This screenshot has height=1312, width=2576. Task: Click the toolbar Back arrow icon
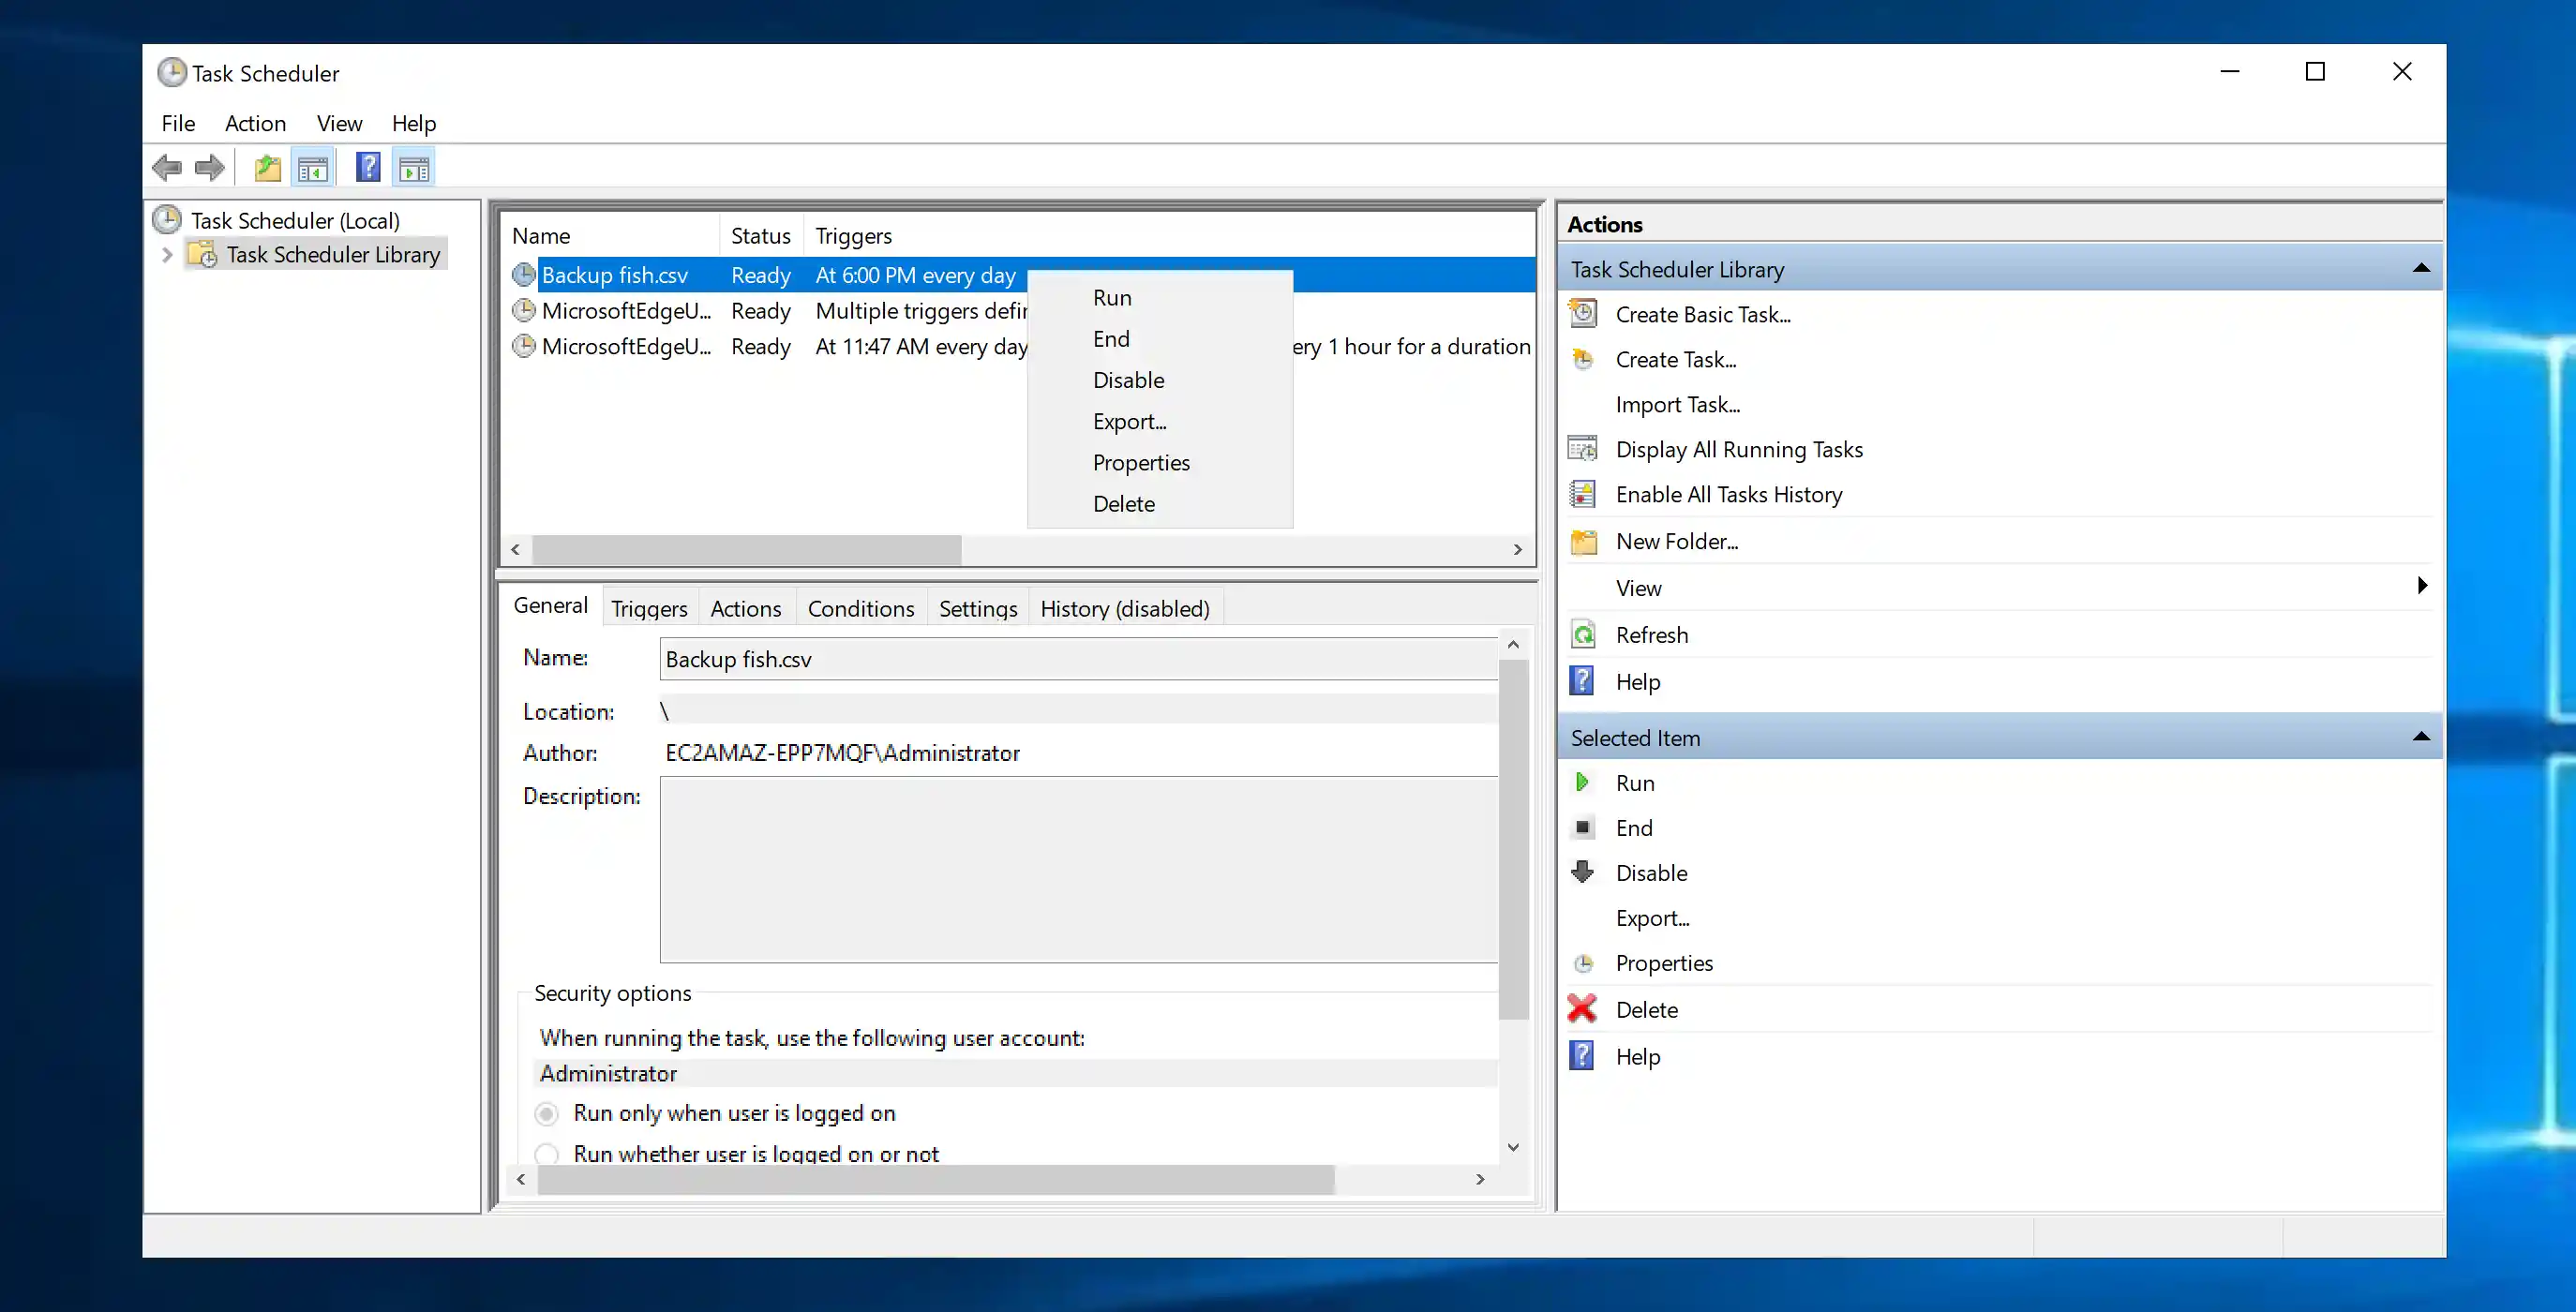(x=167, y=168)
